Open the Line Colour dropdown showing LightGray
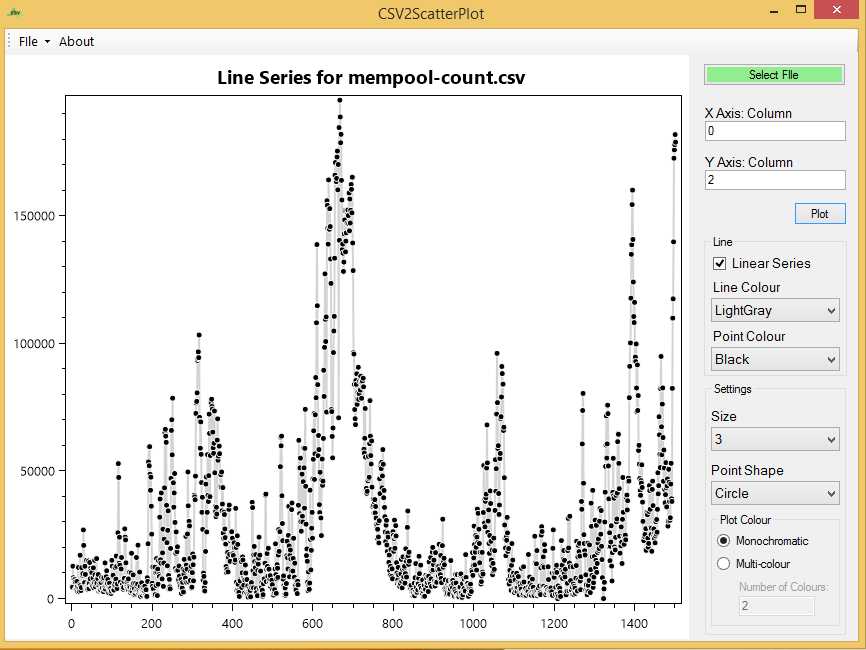The width and height of the screenshot is (866, 650). tap(775, 311)
